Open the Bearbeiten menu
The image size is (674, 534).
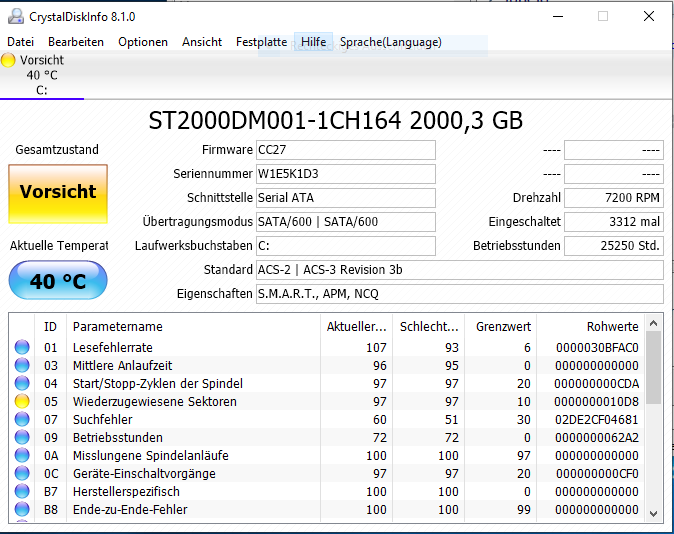click(76, 42)
